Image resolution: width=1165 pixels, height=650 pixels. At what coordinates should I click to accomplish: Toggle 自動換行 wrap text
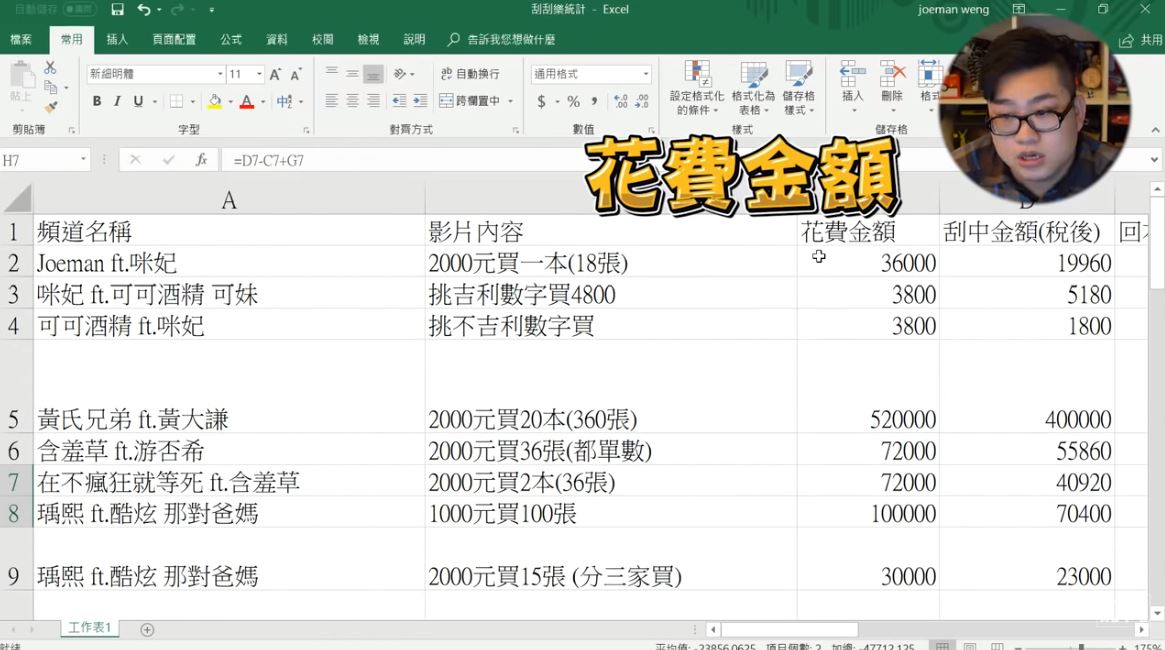470,74
